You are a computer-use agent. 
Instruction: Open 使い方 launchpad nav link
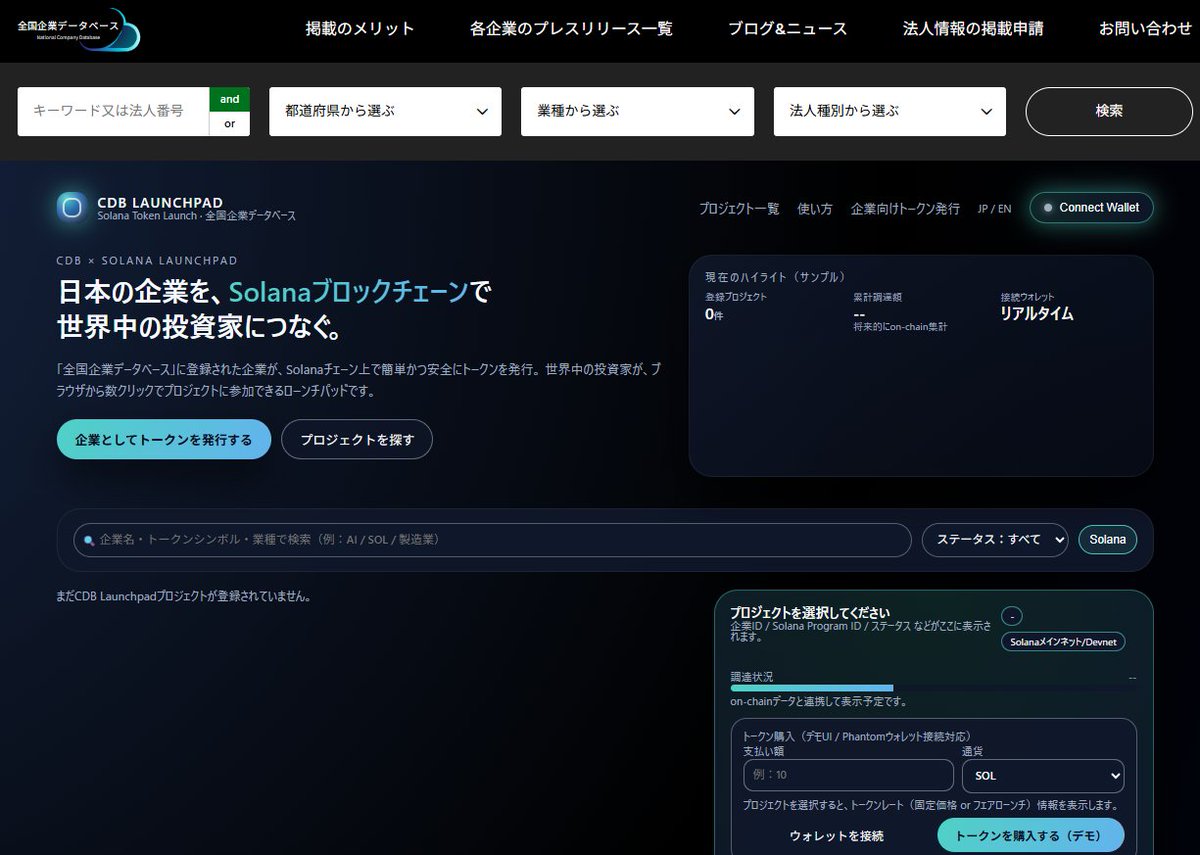pyautogui.click(x=815, y=208)
